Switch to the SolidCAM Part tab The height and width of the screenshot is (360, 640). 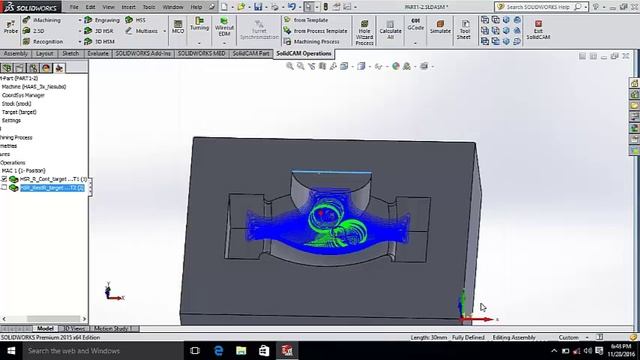click(251, 53)
